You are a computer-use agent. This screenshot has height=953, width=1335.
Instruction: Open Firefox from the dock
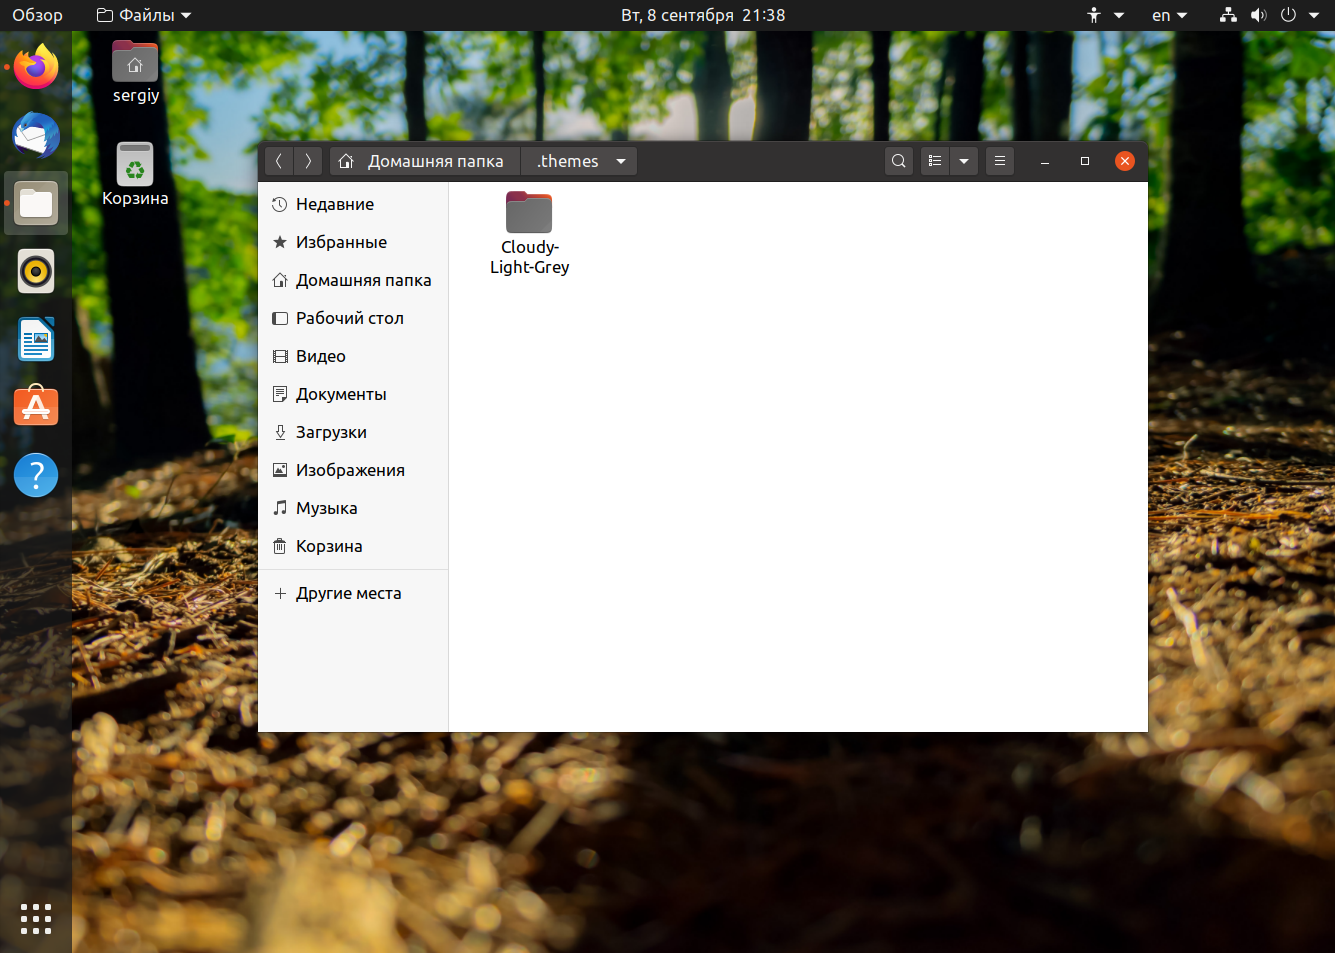click(x=36, y=67)
